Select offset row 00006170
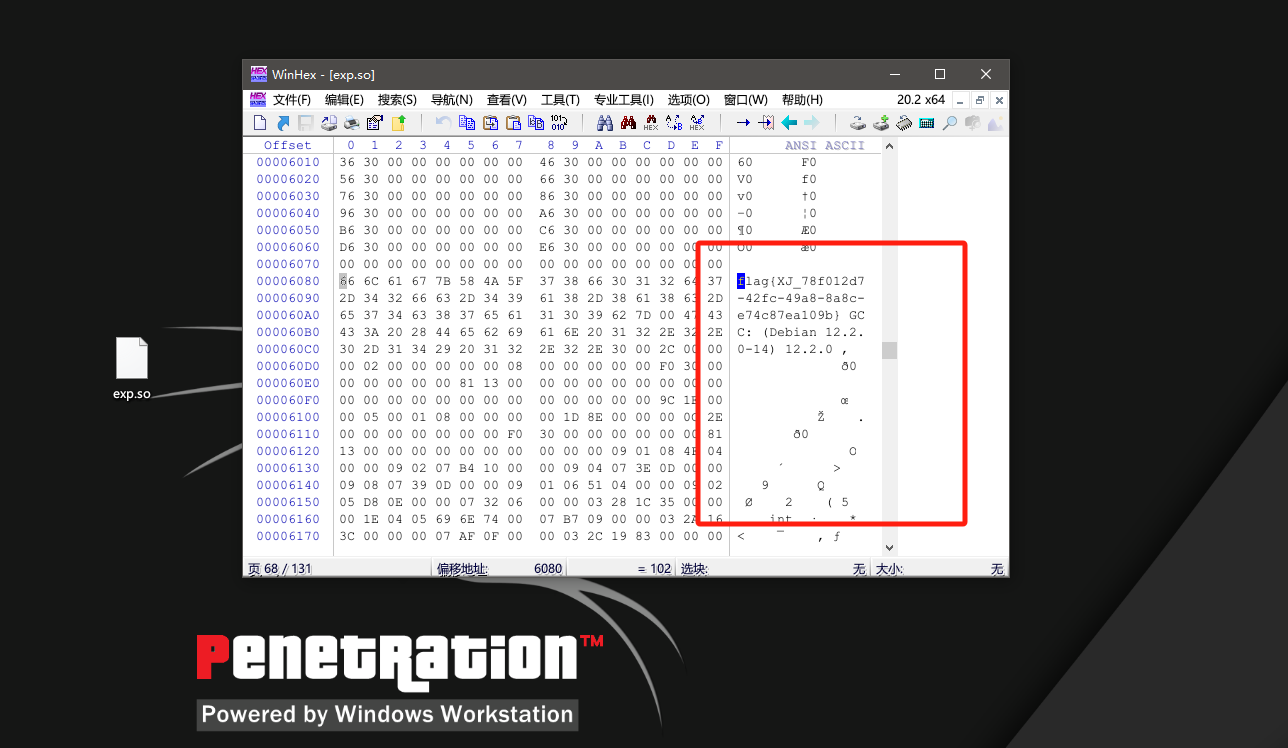Image resolution: width=1288 pixels, height=748 pixels. coord(288,536)
